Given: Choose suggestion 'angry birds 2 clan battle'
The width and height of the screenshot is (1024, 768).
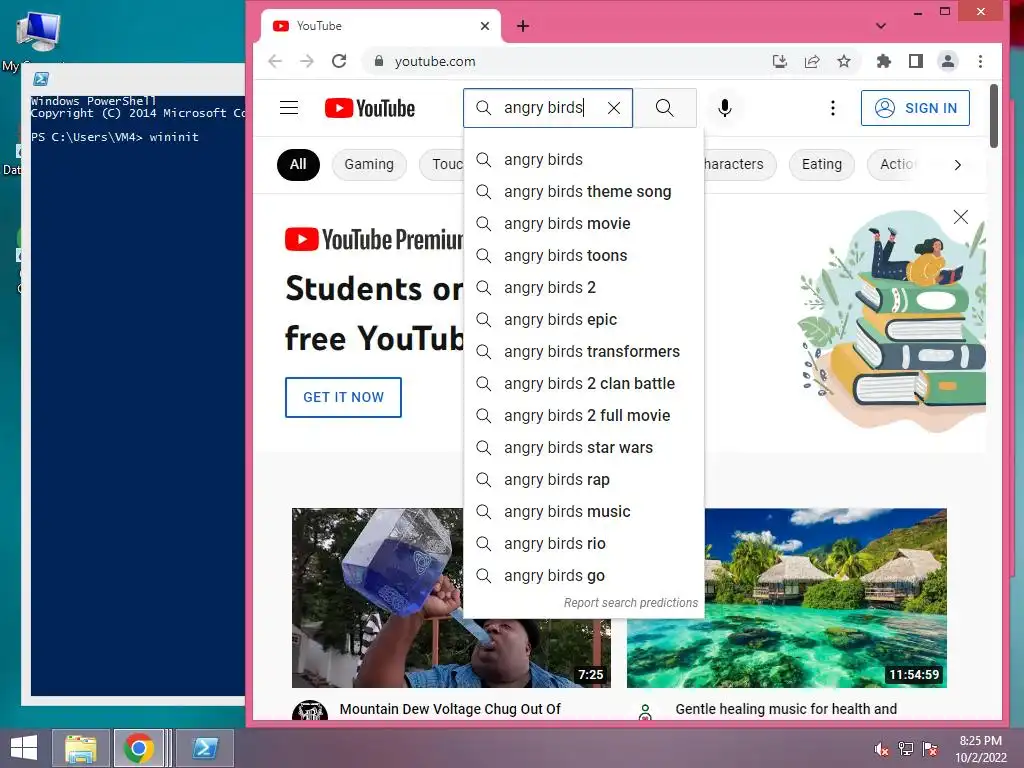Looking at the screenshot, I should click(584, 383).
